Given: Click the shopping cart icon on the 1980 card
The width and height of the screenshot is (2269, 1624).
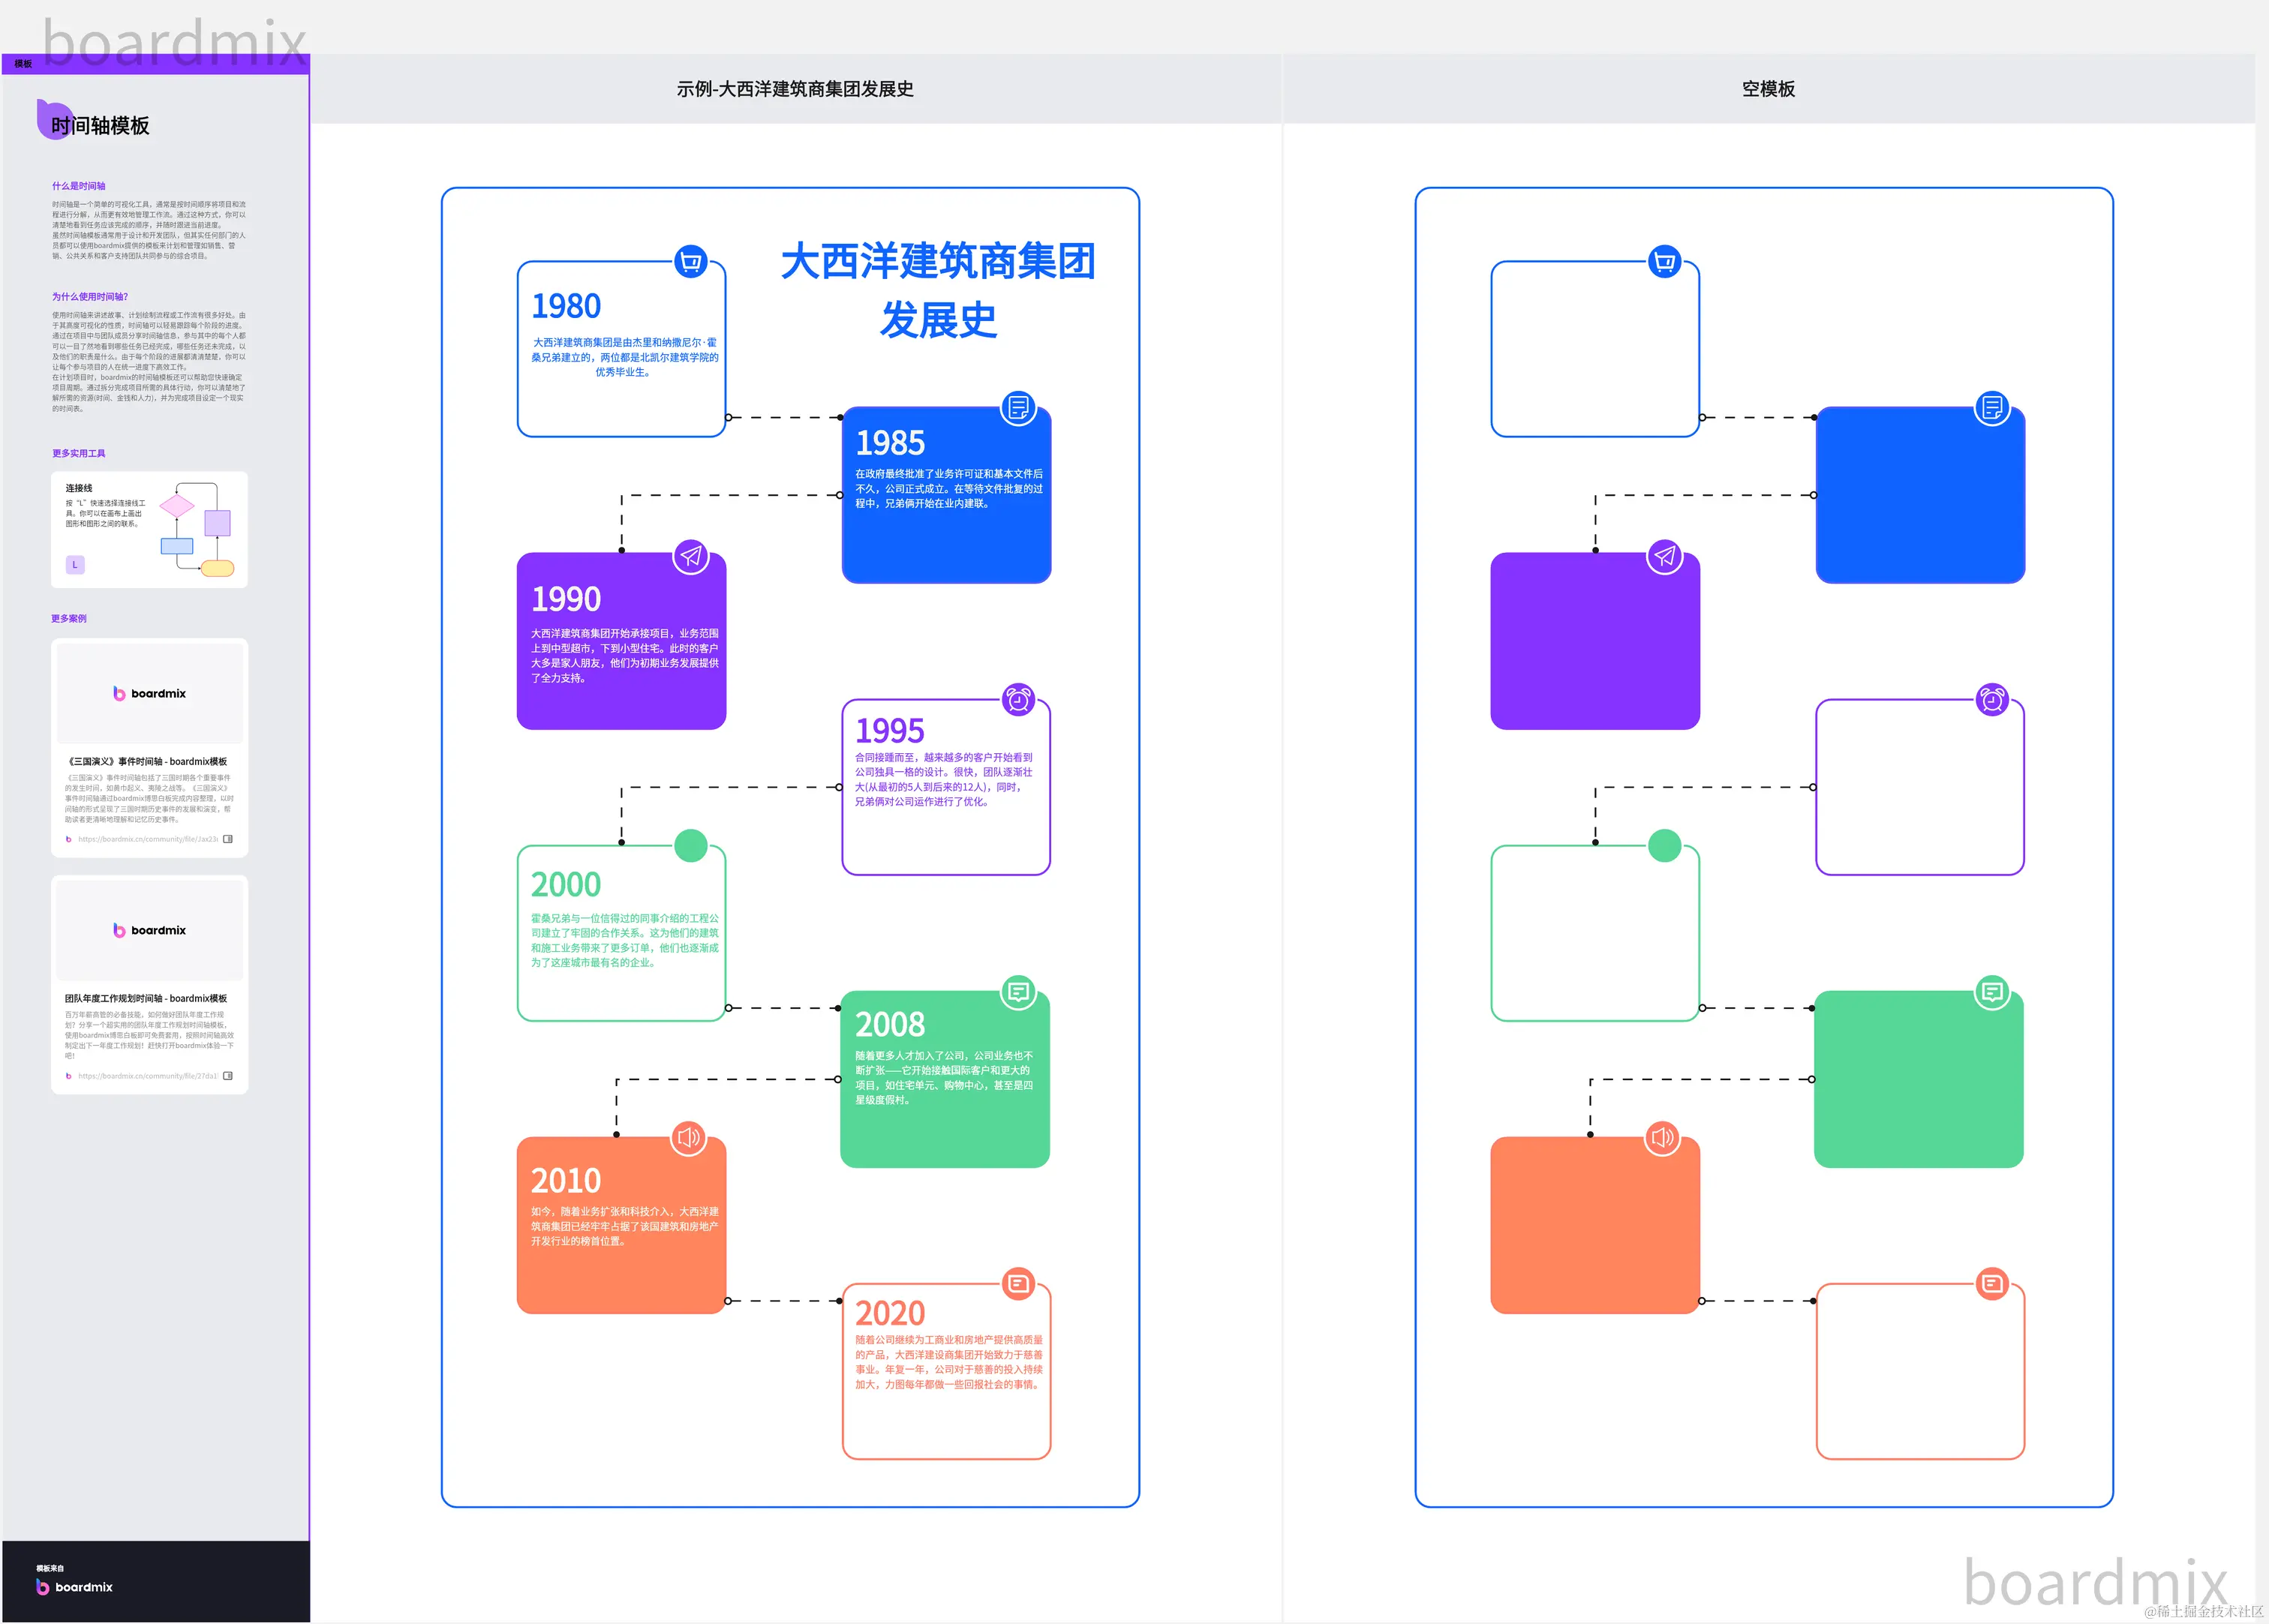Looking at the screenshot, I should pyautogui.click(x=690, y=262).
